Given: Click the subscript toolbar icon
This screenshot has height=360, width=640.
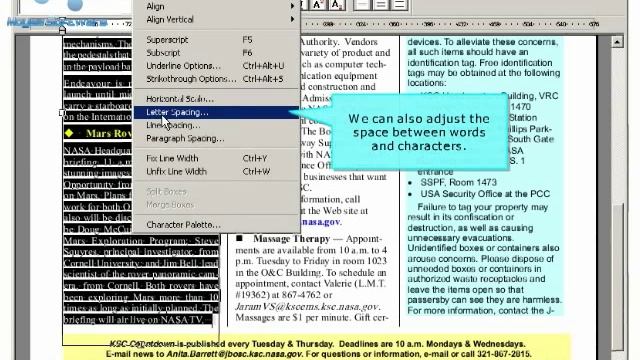Looking at the screenshot, I should click(x=336, y=4).
